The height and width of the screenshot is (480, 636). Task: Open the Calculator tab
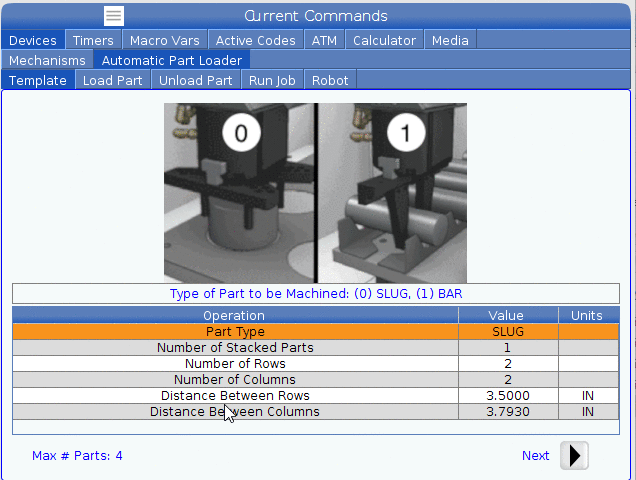coord(384,40)
